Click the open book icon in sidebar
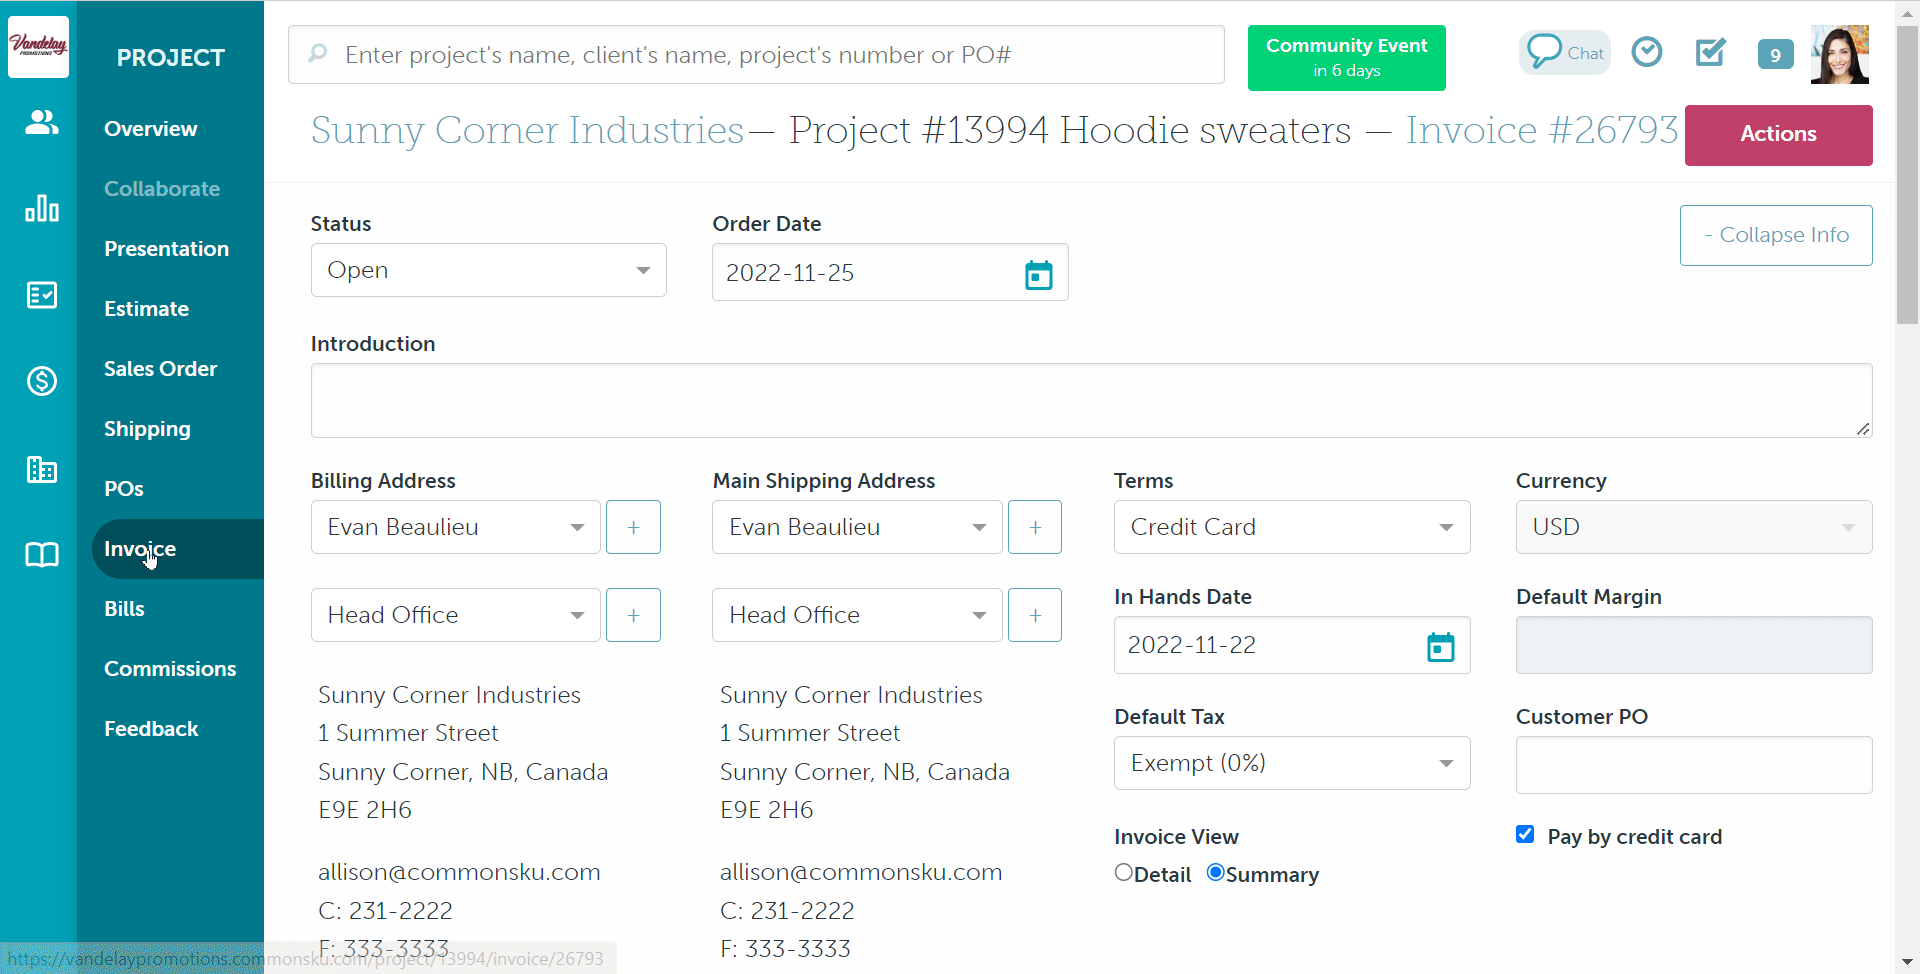This screenshot has height=974, width=1920. [41, 555]
